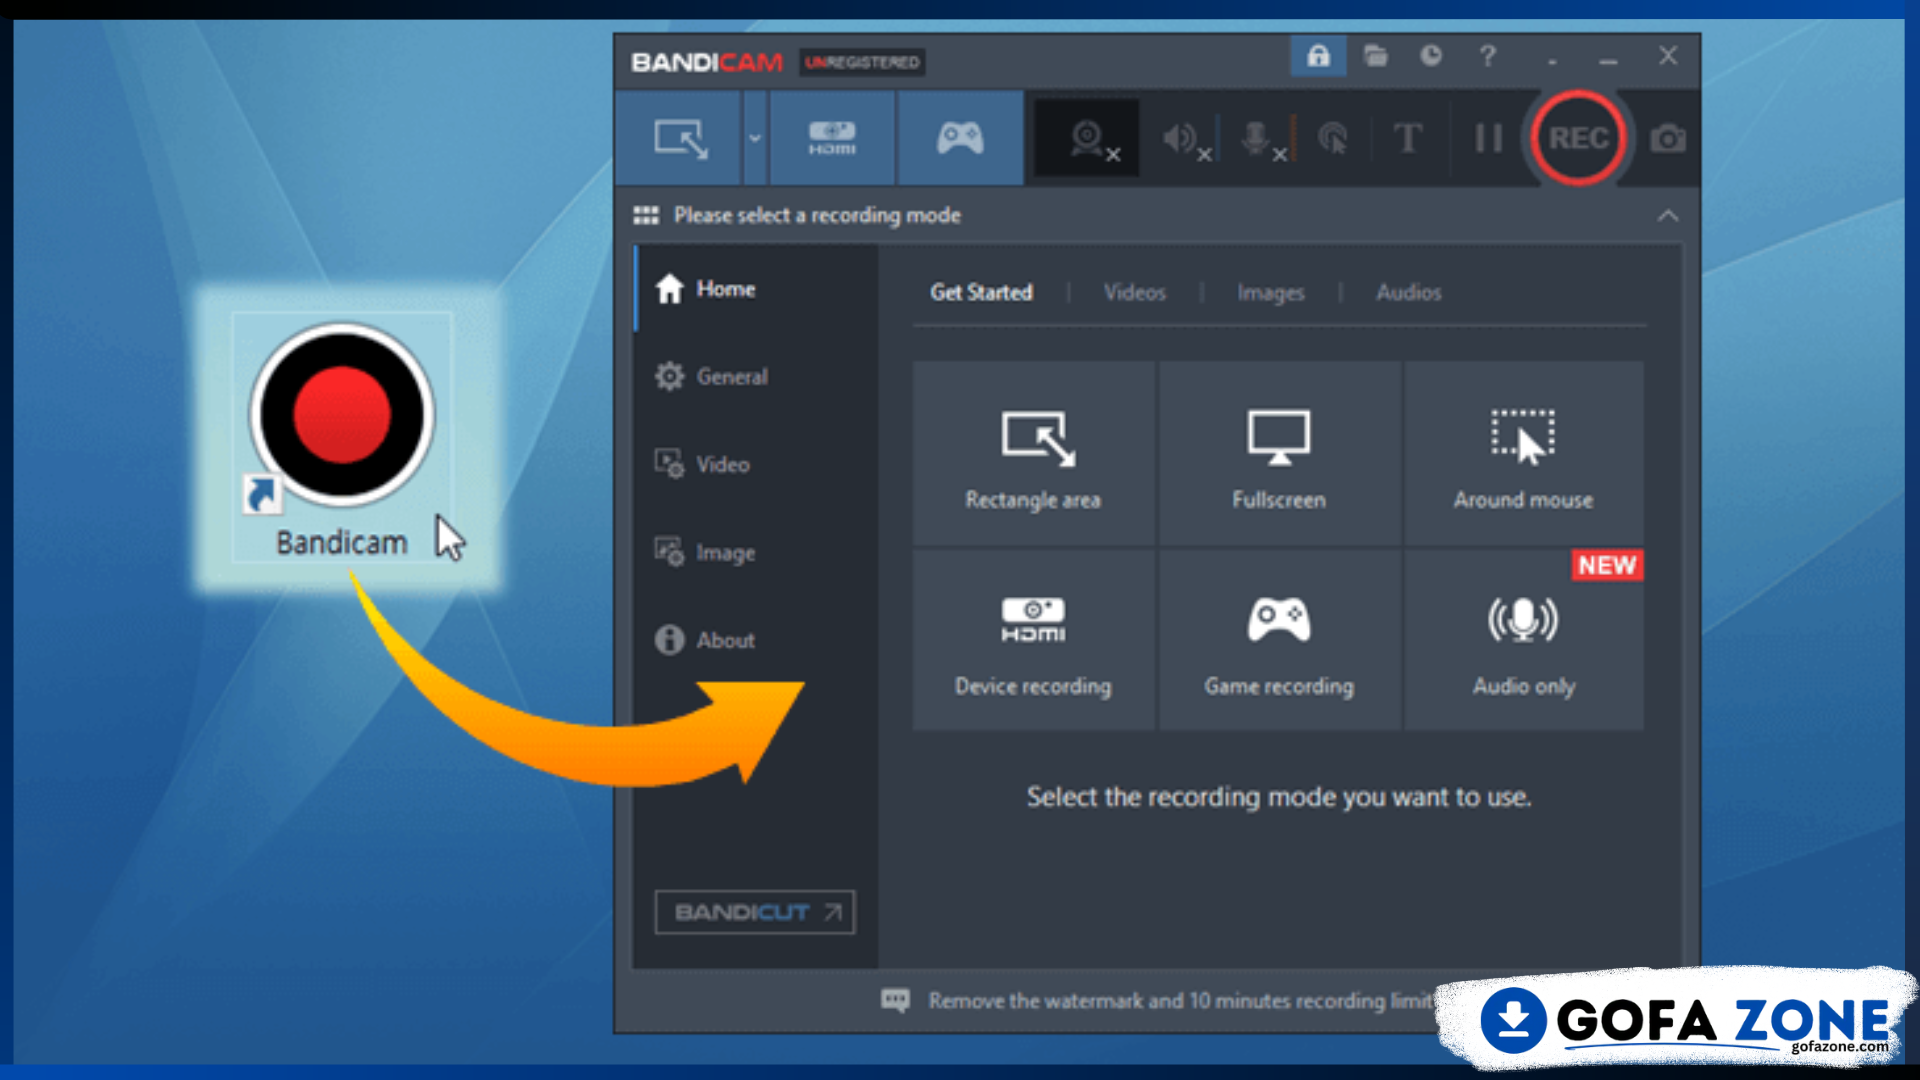Select the game recording mode toolbar gamepad icon

coord(960,139)
